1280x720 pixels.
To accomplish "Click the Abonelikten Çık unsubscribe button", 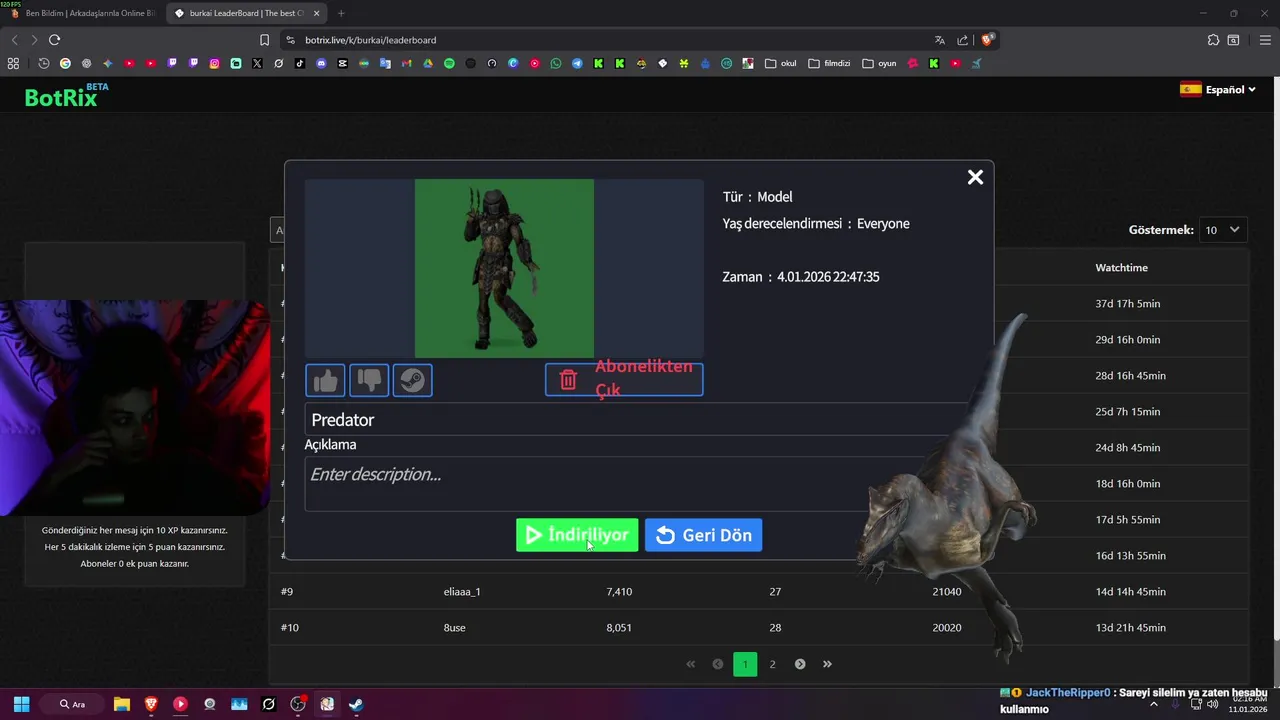I will 624,380.
